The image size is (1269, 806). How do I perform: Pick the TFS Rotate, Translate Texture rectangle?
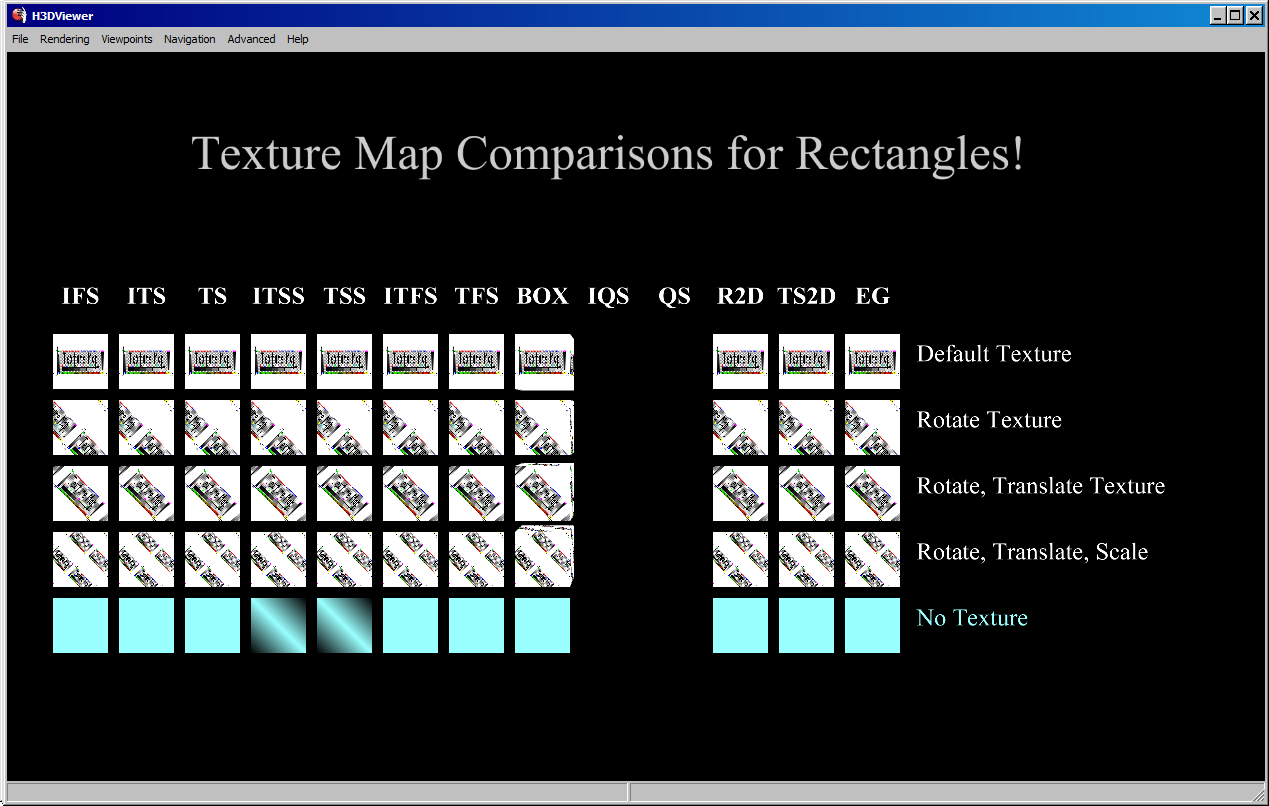click(x=476, y=493)
